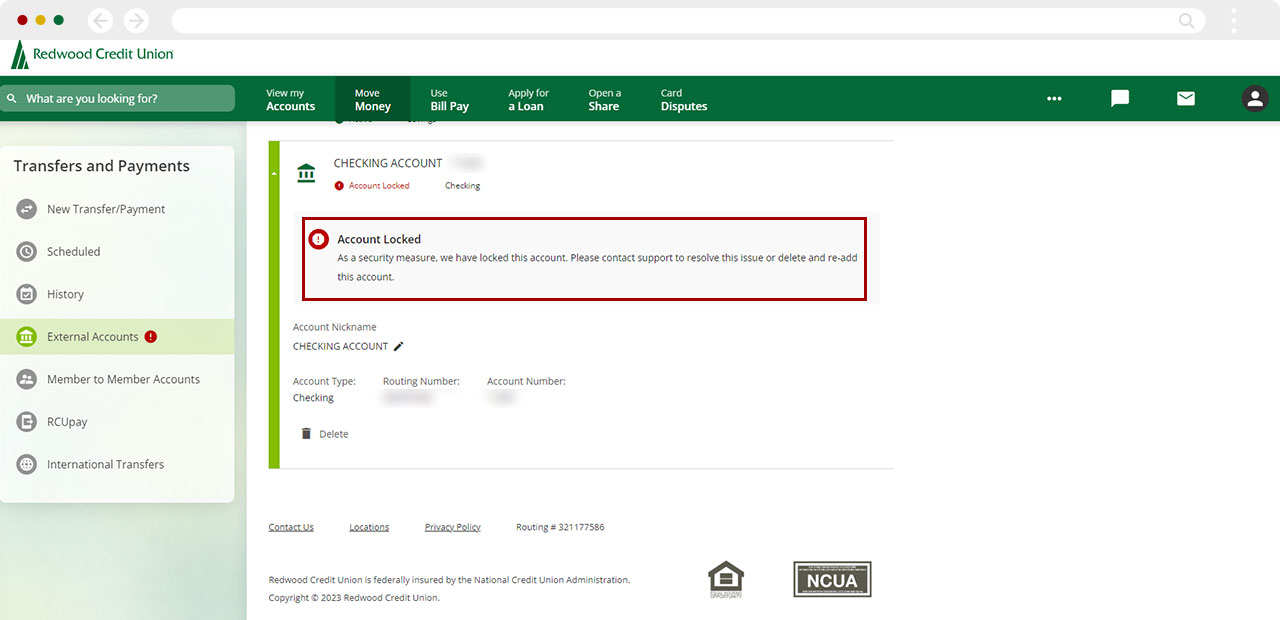This screenshot has width=1280, height=620.
Task: Open the Open a Share menu
Action: coord(604,99)
